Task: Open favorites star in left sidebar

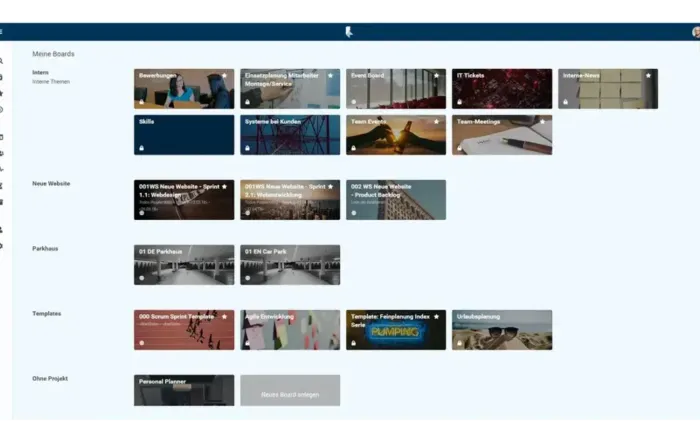Action: [1, 93]
